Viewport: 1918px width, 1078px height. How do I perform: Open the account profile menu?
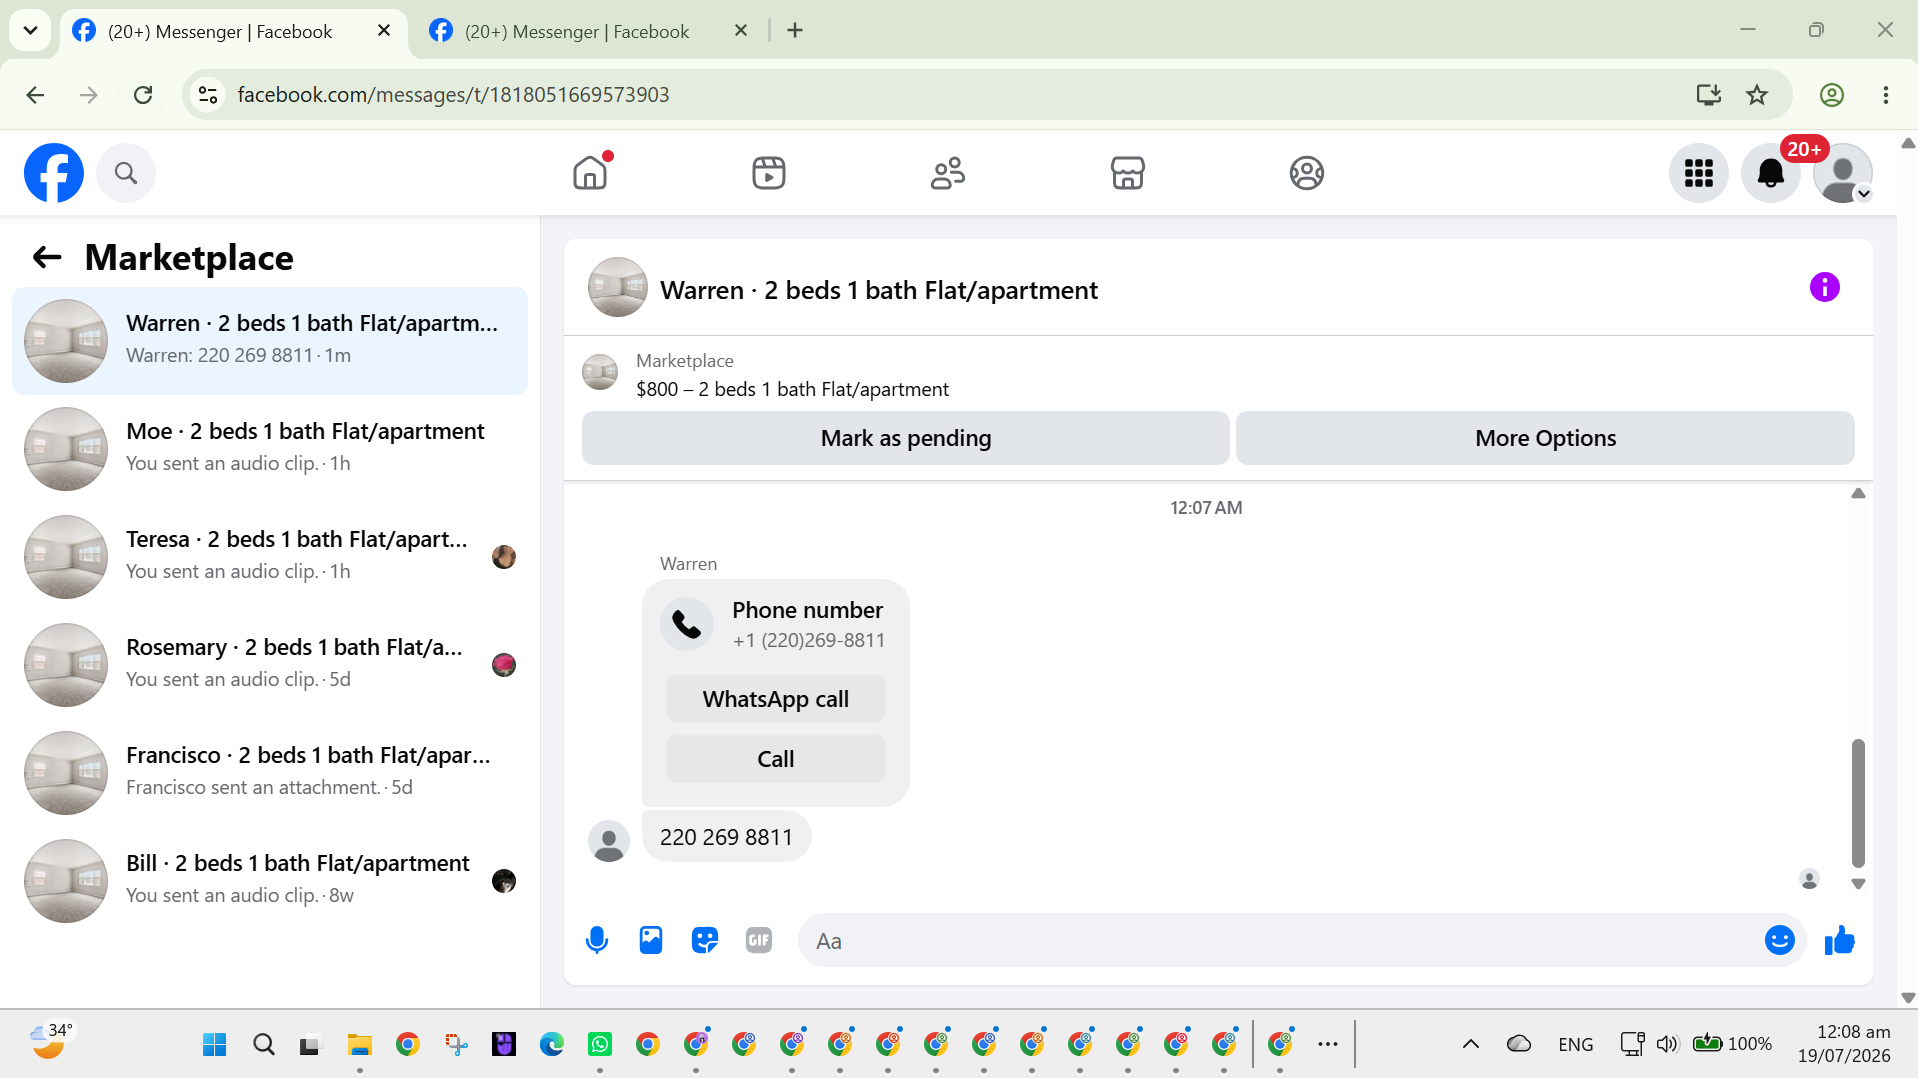[1842, 173]
